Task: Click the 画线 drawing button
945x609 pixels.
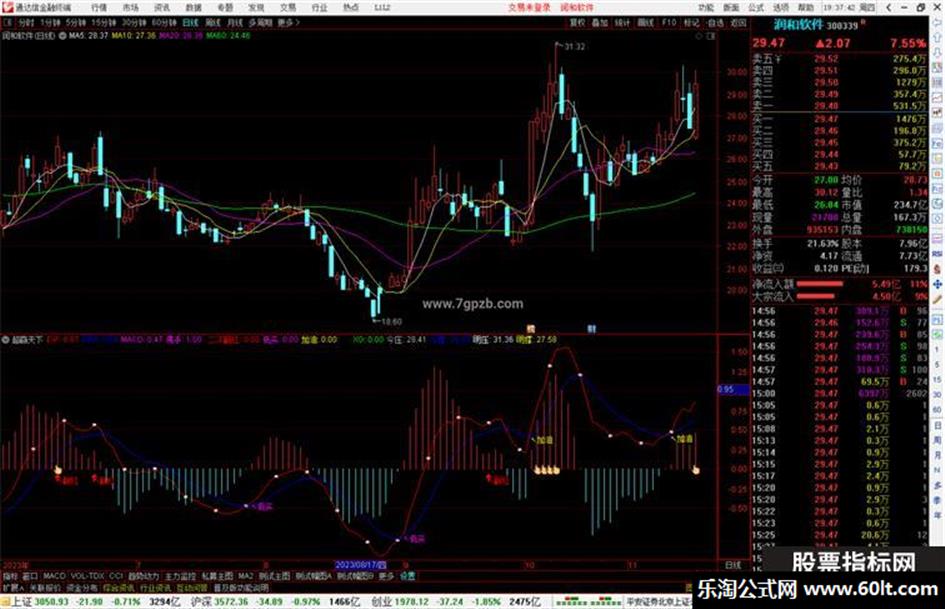Action: point(645,22)
